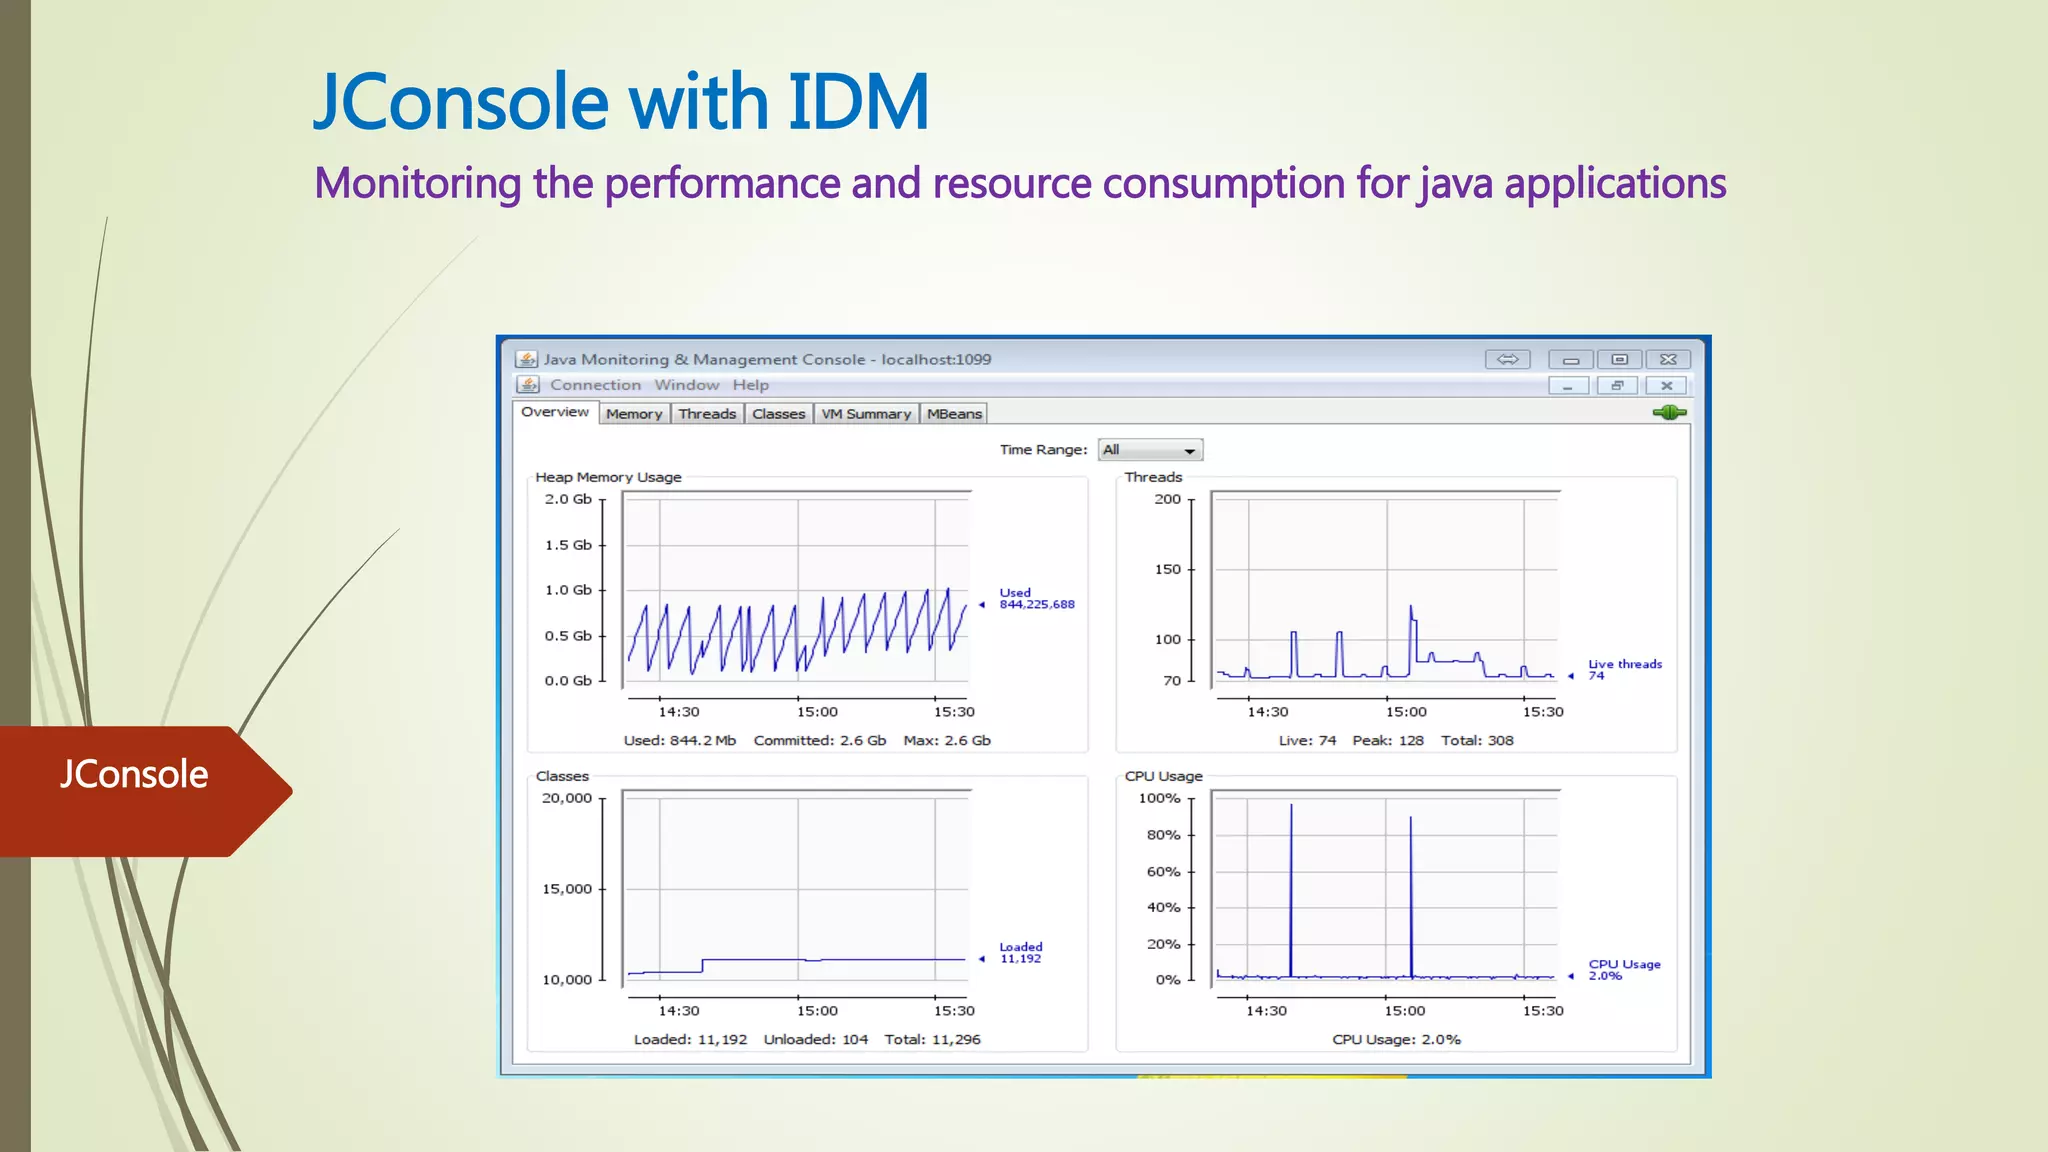2048x1152 pixels.
Task: Click the Java icon beside the Connection menu
Action: pyautogui.click(x=528, y=384)
